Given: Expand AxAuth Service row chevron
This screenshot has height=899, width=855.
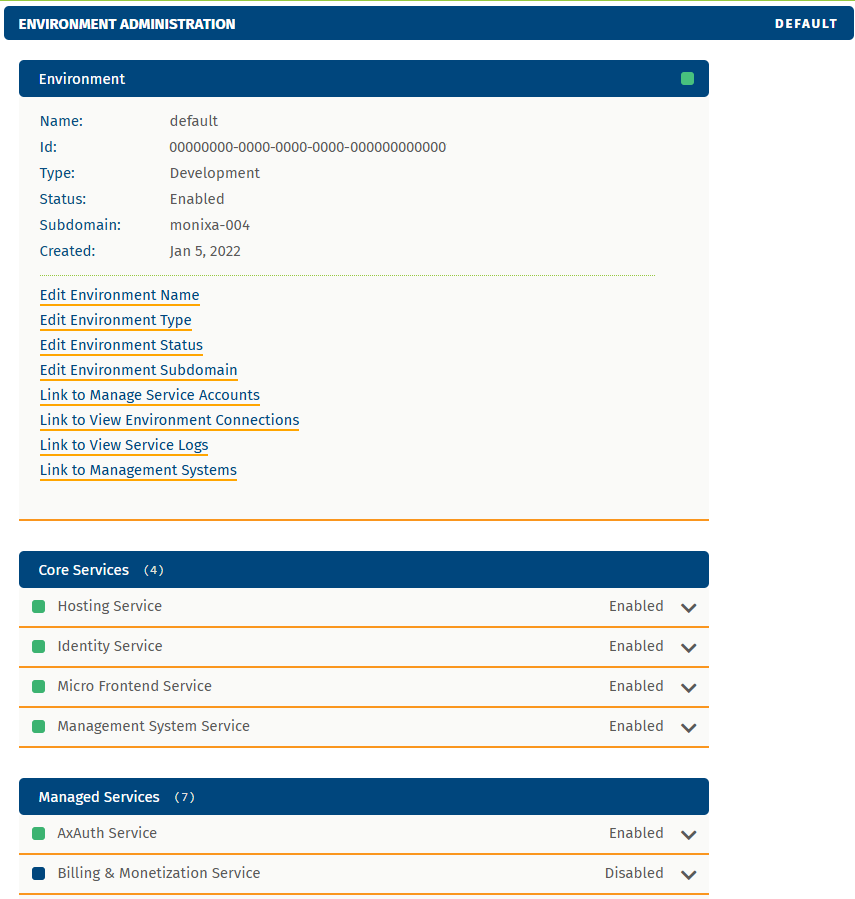Looking at the screenshot, I should [688, 835].
